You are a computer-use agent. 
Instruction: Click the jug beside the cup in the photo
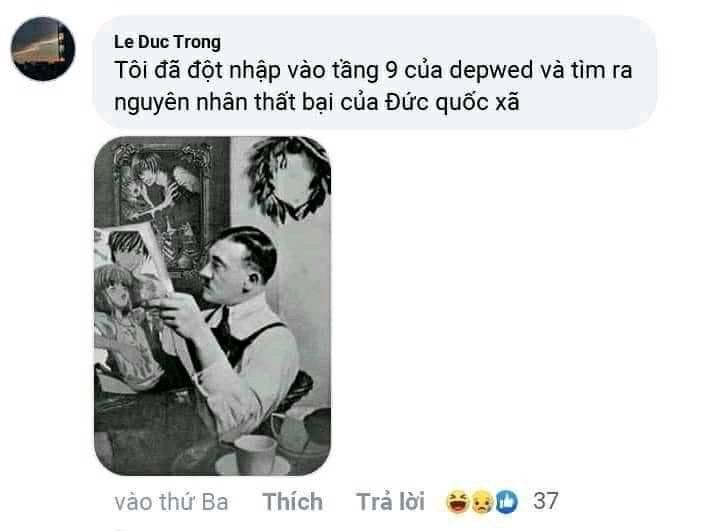[x=301, y=429]
